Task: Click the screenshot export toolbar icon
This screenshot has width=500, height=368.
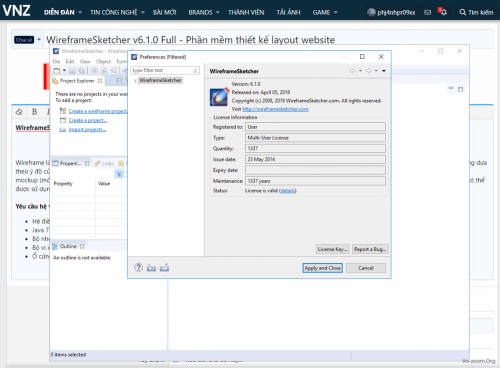Action: (x=95, y=70)
